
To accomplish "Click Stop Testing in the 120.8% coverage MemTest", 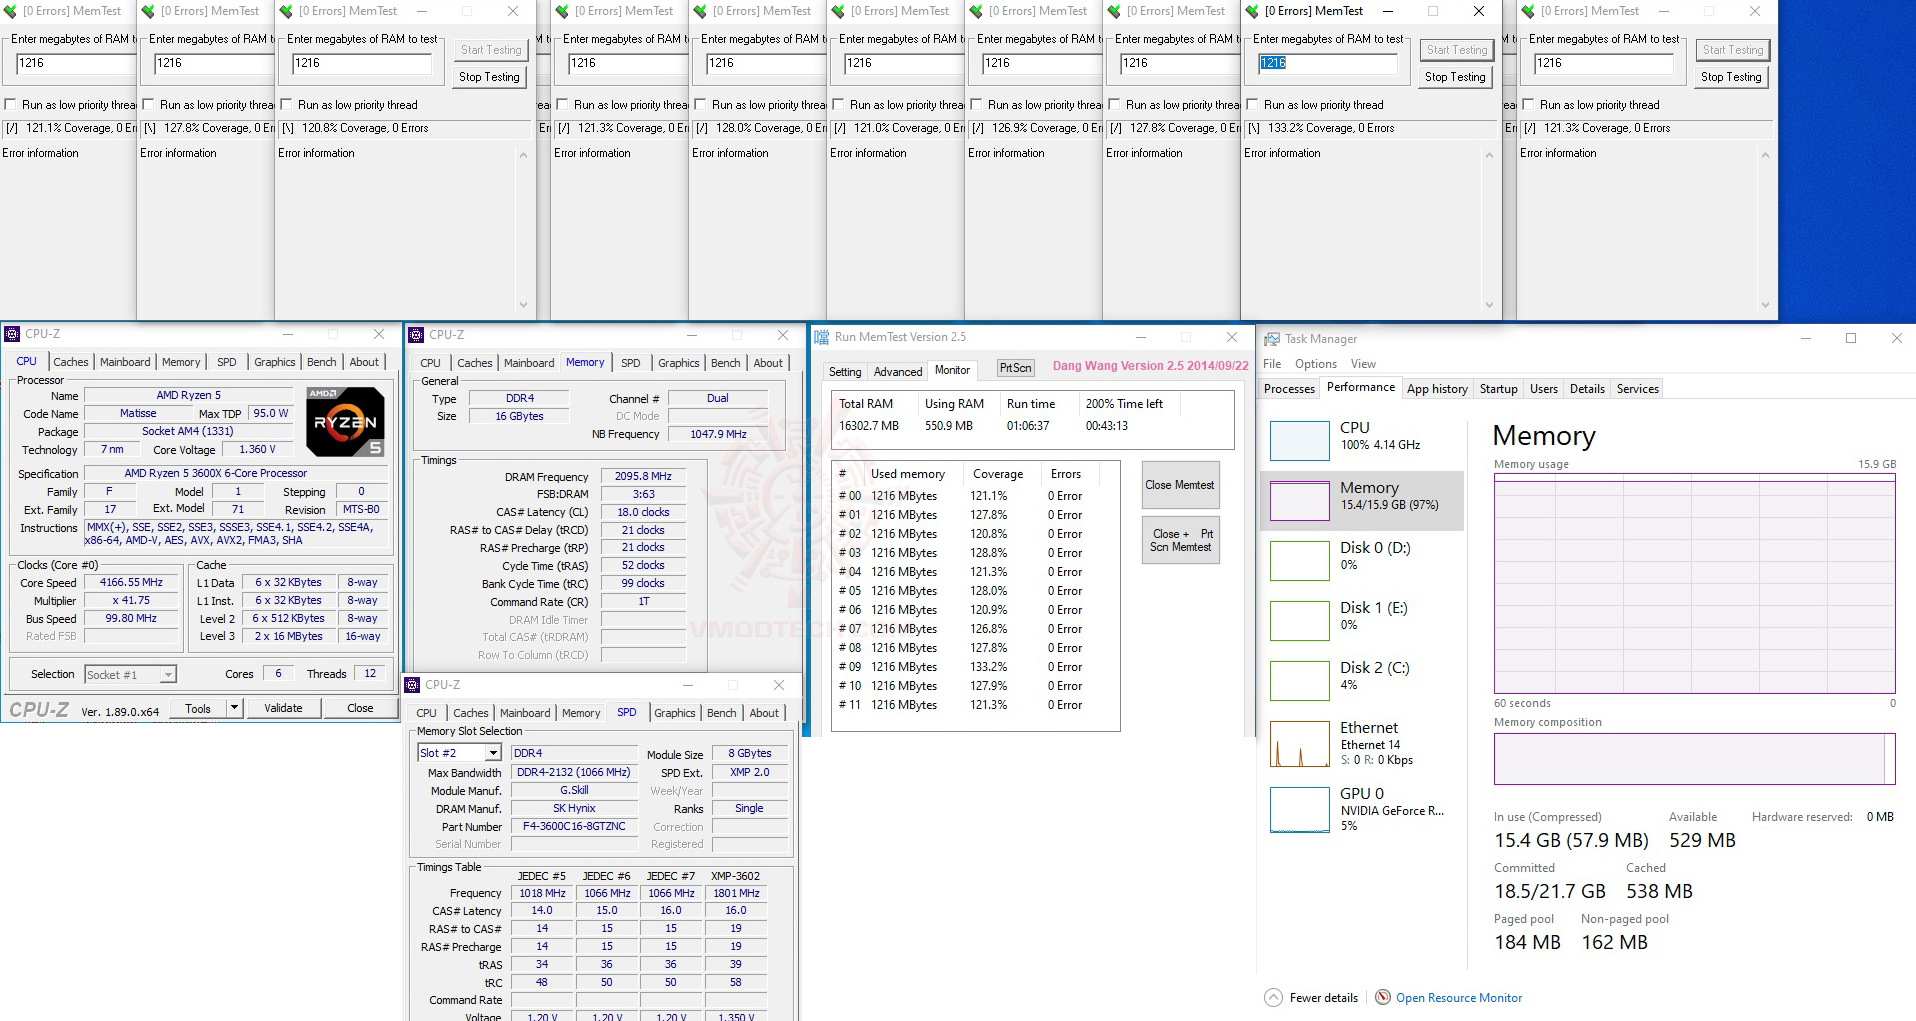I will [x=489, y=77].
